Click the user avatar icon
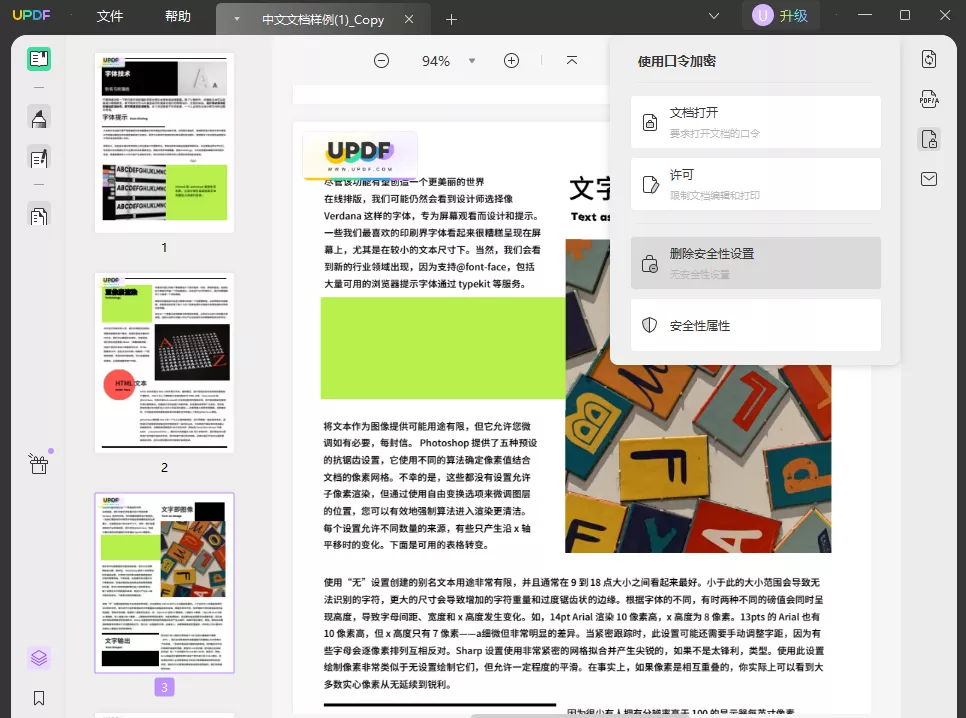 pyautogui.click(x=763, y=15)
